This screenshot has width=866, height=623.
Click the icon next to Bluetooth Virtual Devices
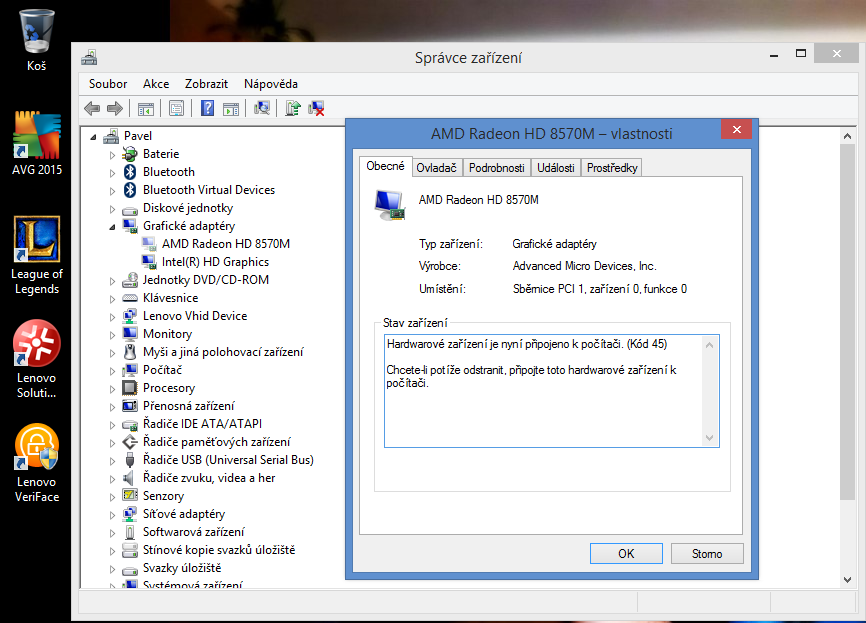130,190
